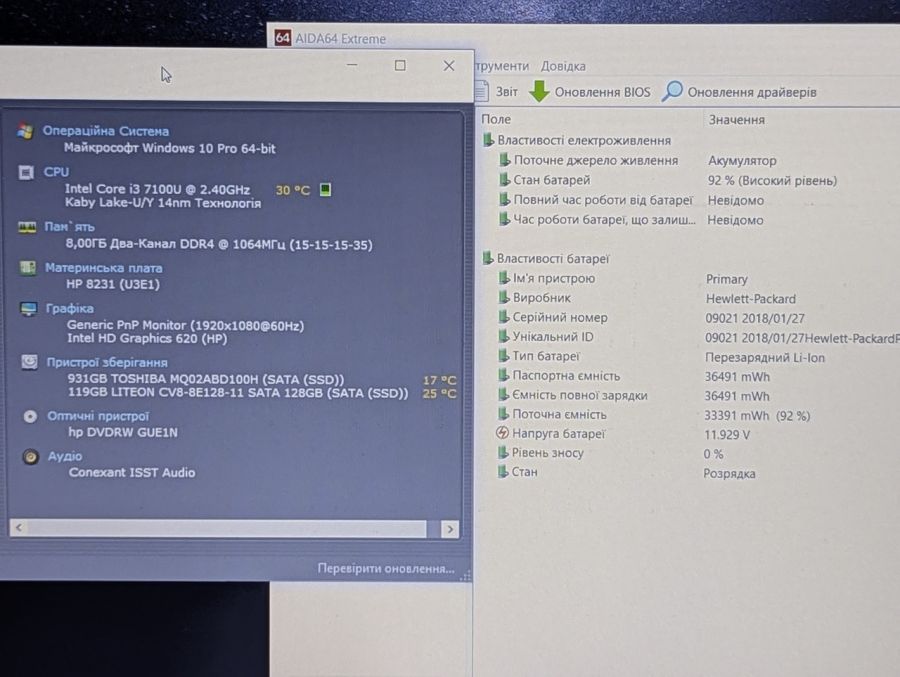Viewport: 900px width, 677px height.
Task: Select value Розрядка
Action: [x=729, y=474]
